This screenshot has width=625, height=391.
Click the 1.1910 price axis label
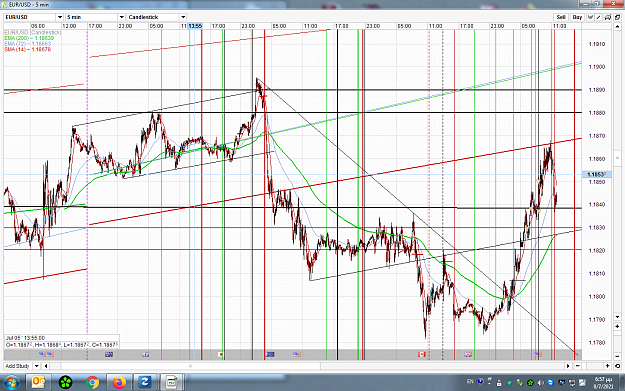click(x=597, y=44)
